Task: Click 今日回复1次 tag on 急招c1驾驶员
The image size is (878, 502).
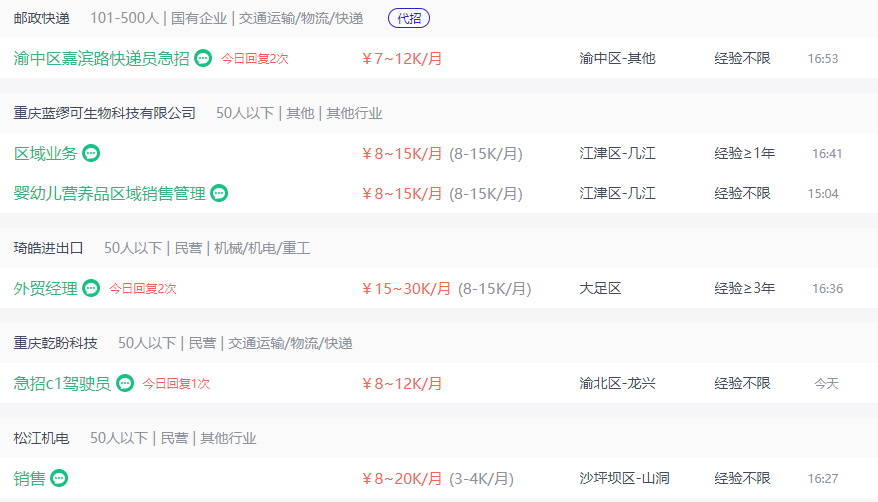Action: [176, 383]
